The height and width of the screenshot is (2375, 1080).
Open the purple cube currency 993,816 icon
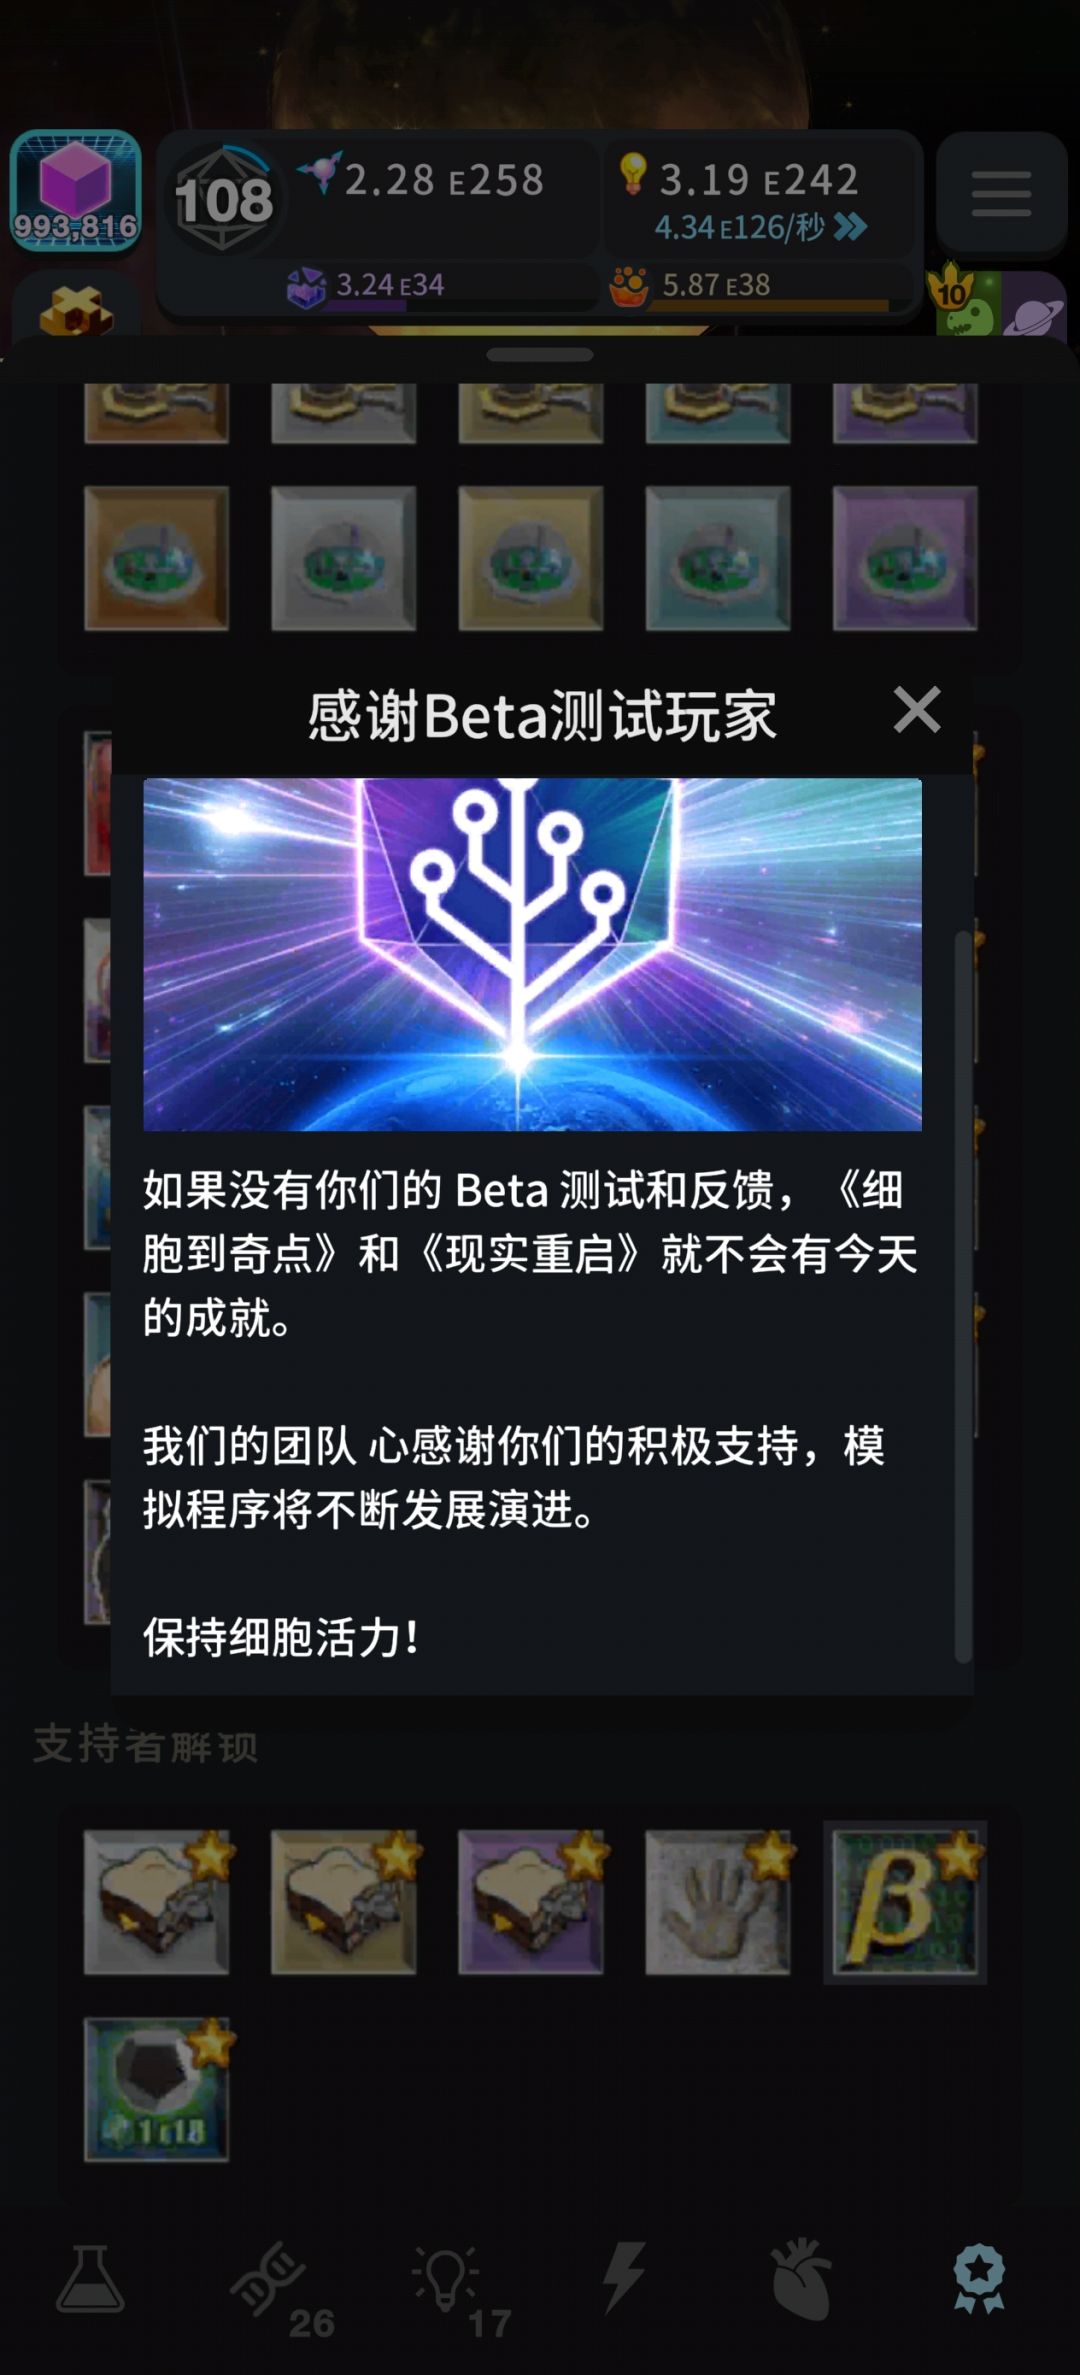[x=75, y=190]
